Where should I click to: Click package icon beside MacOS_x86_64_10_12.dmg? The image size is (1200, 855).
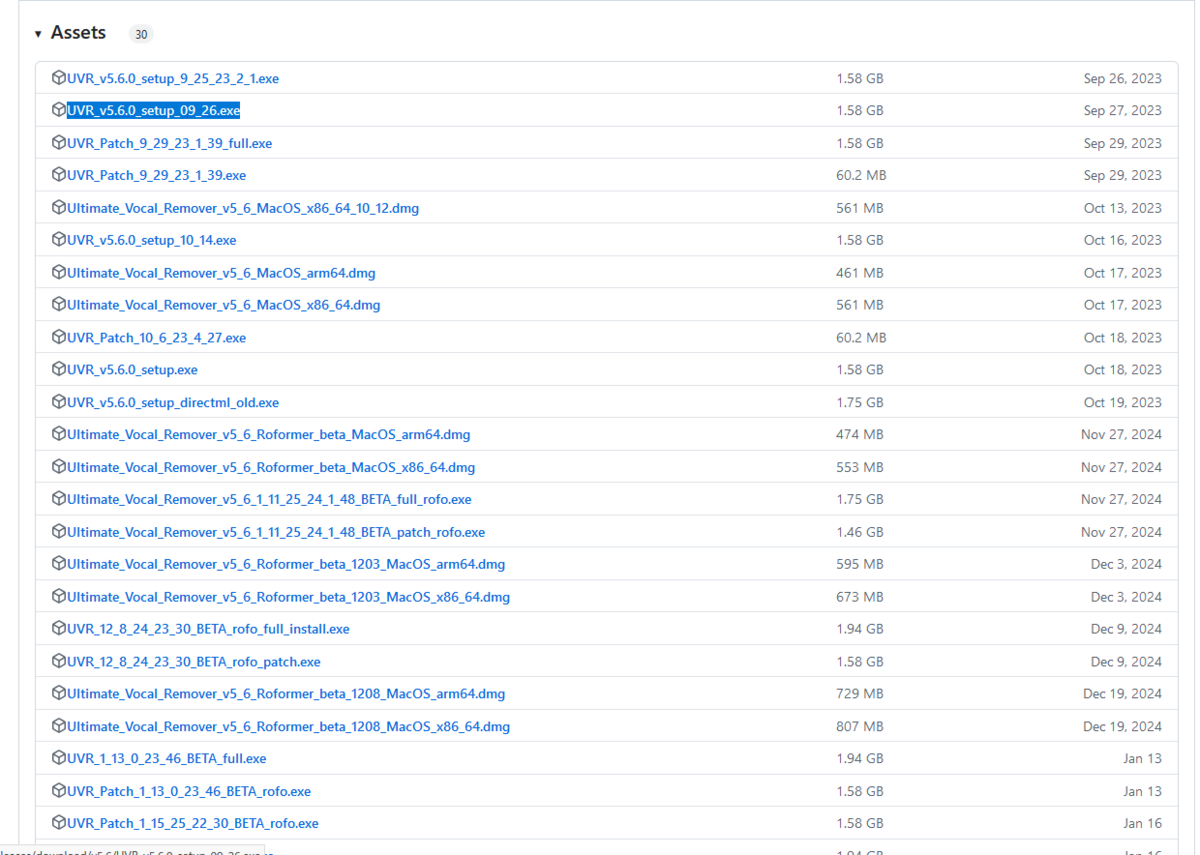tap(59, 208)
